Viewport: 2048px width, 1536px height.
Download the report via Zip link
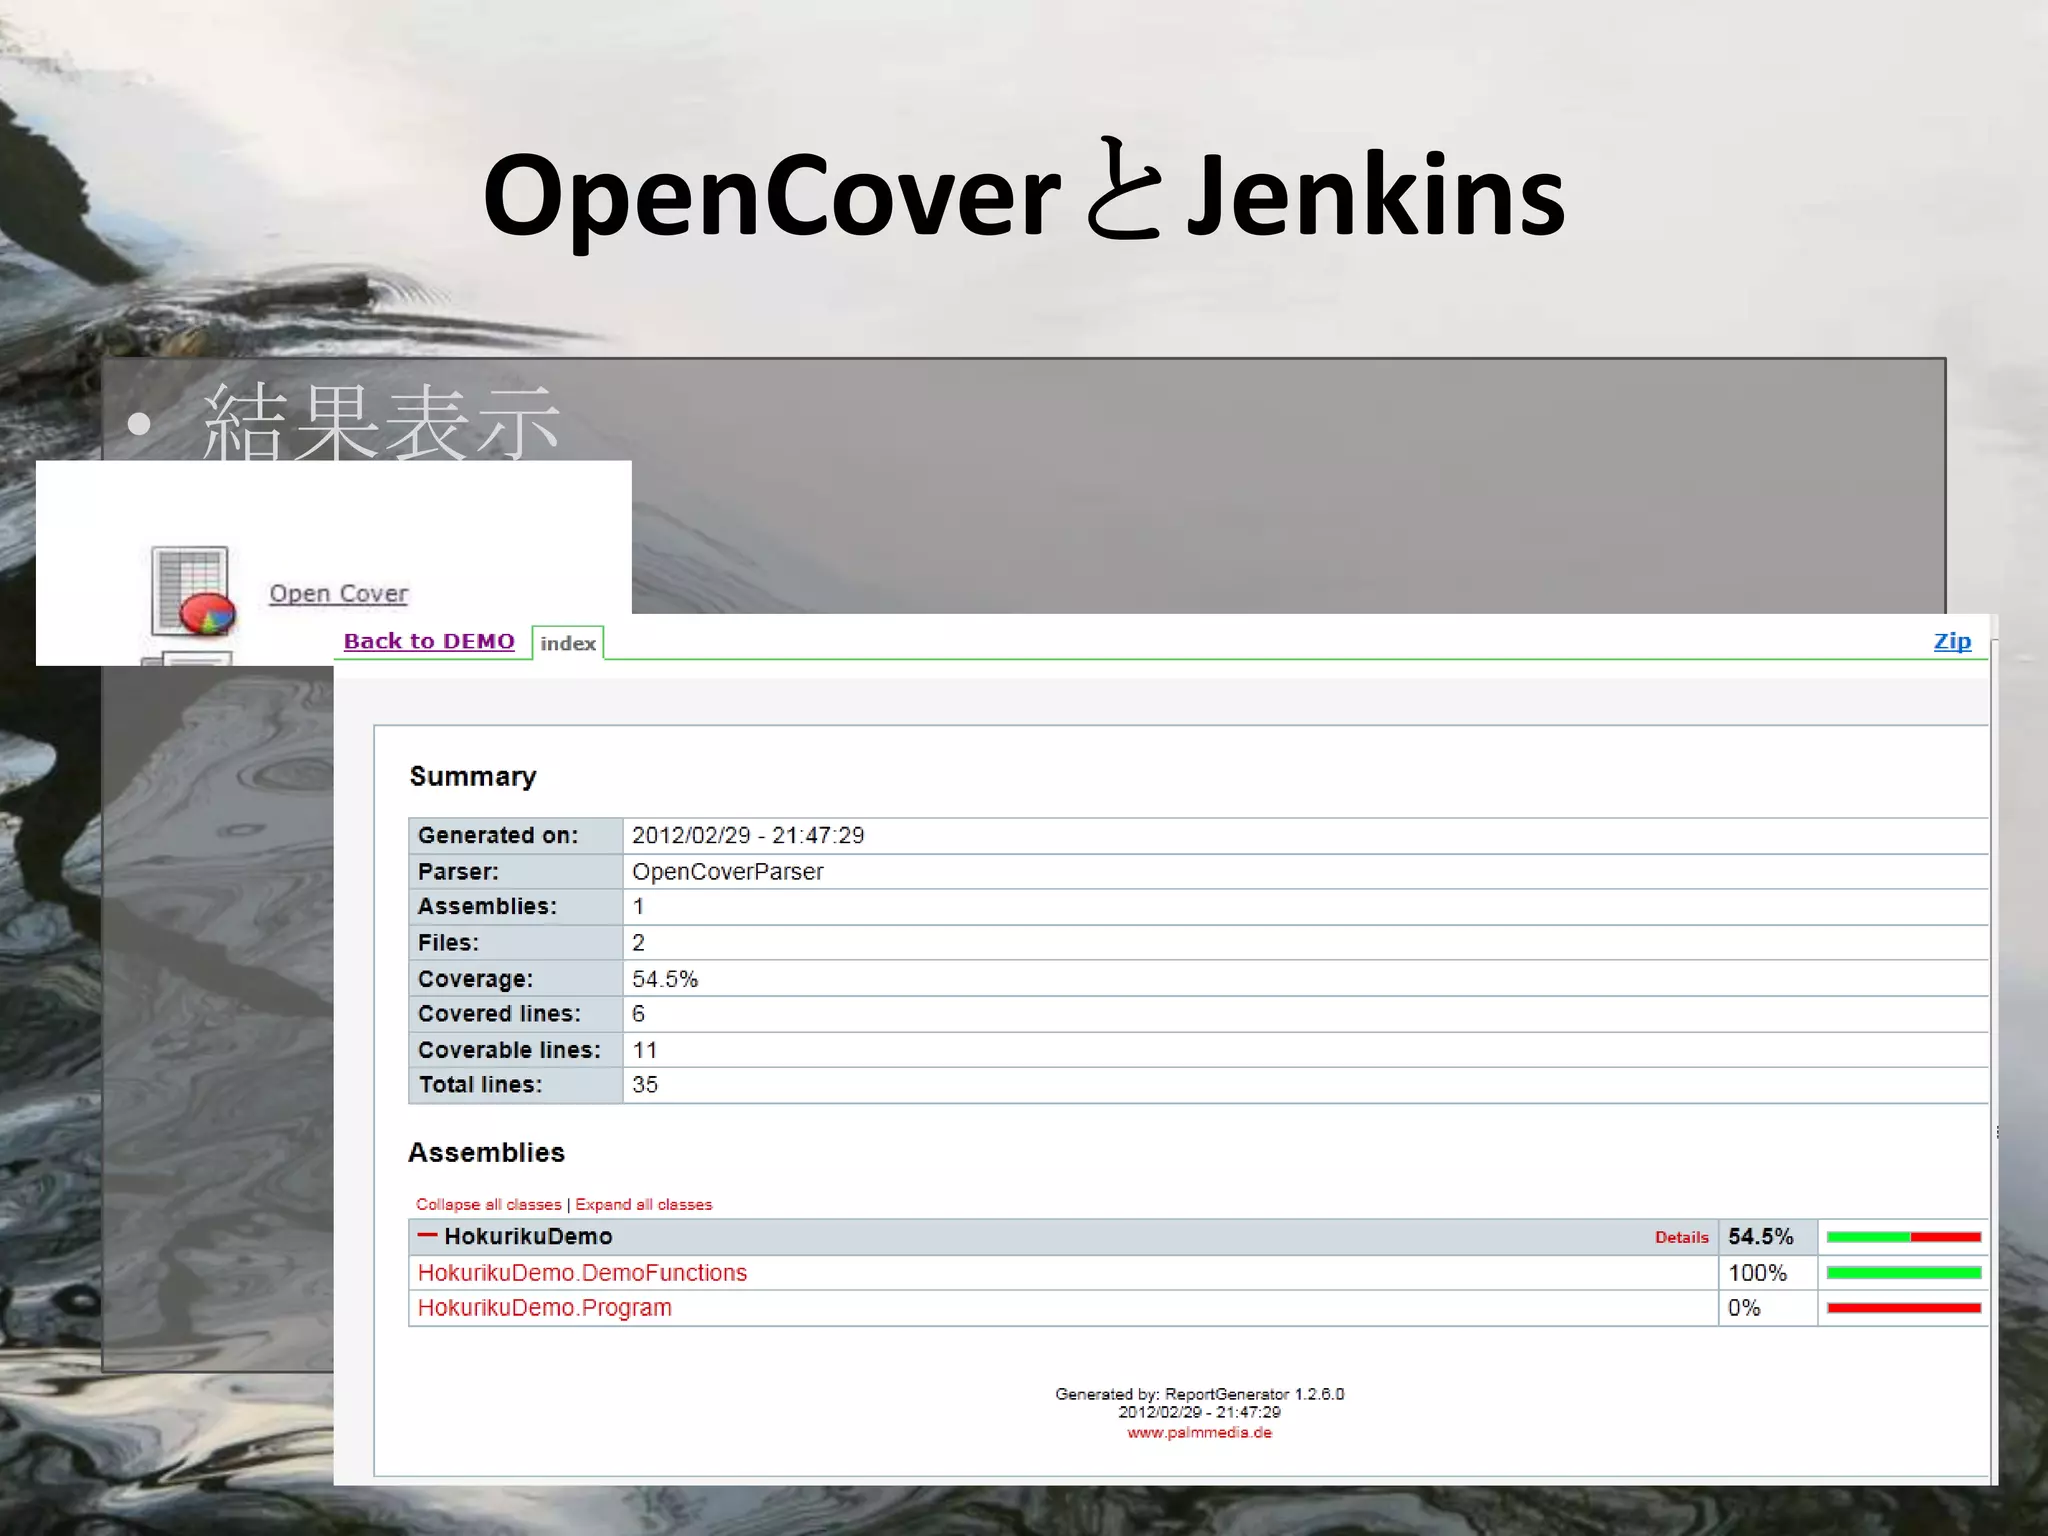tap(1952, 641)
